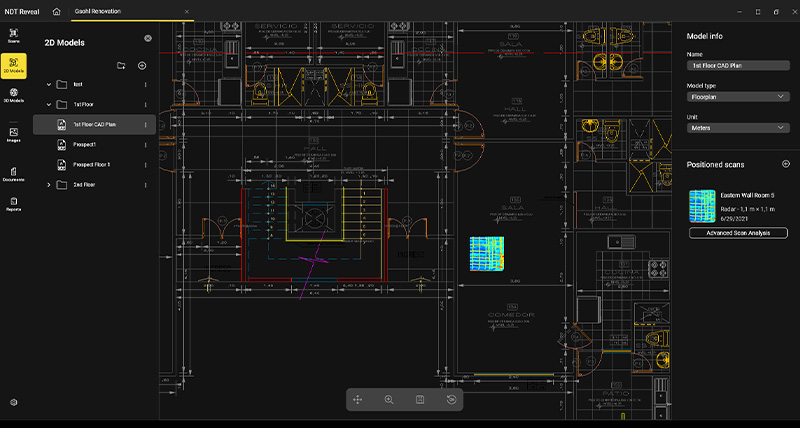Screen dimensions: 800x428
Task: Click the Advanced Scan Analysis button
Action: click(738, 233)
